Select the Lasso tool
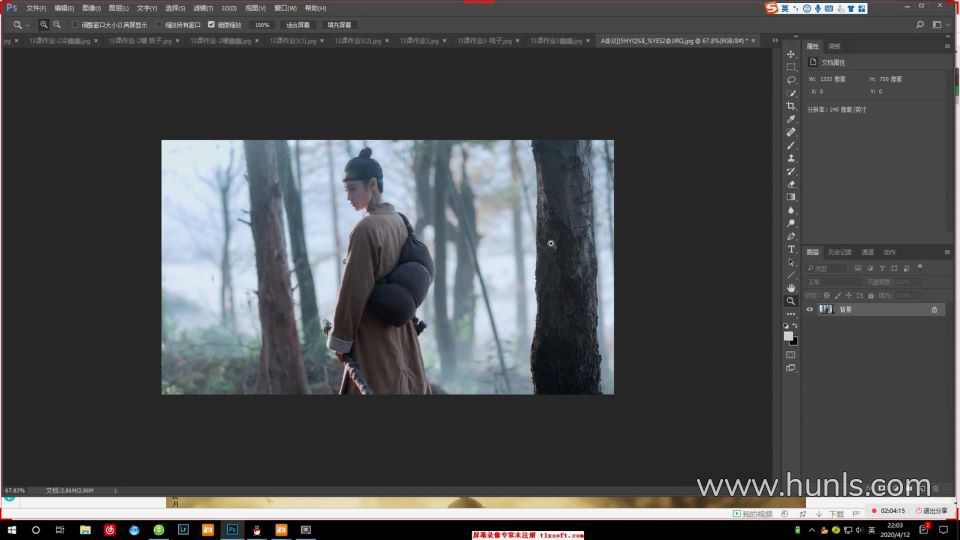The width and height of the screenshot is (960, 540). pyautogui.click(x=791, y=80)
